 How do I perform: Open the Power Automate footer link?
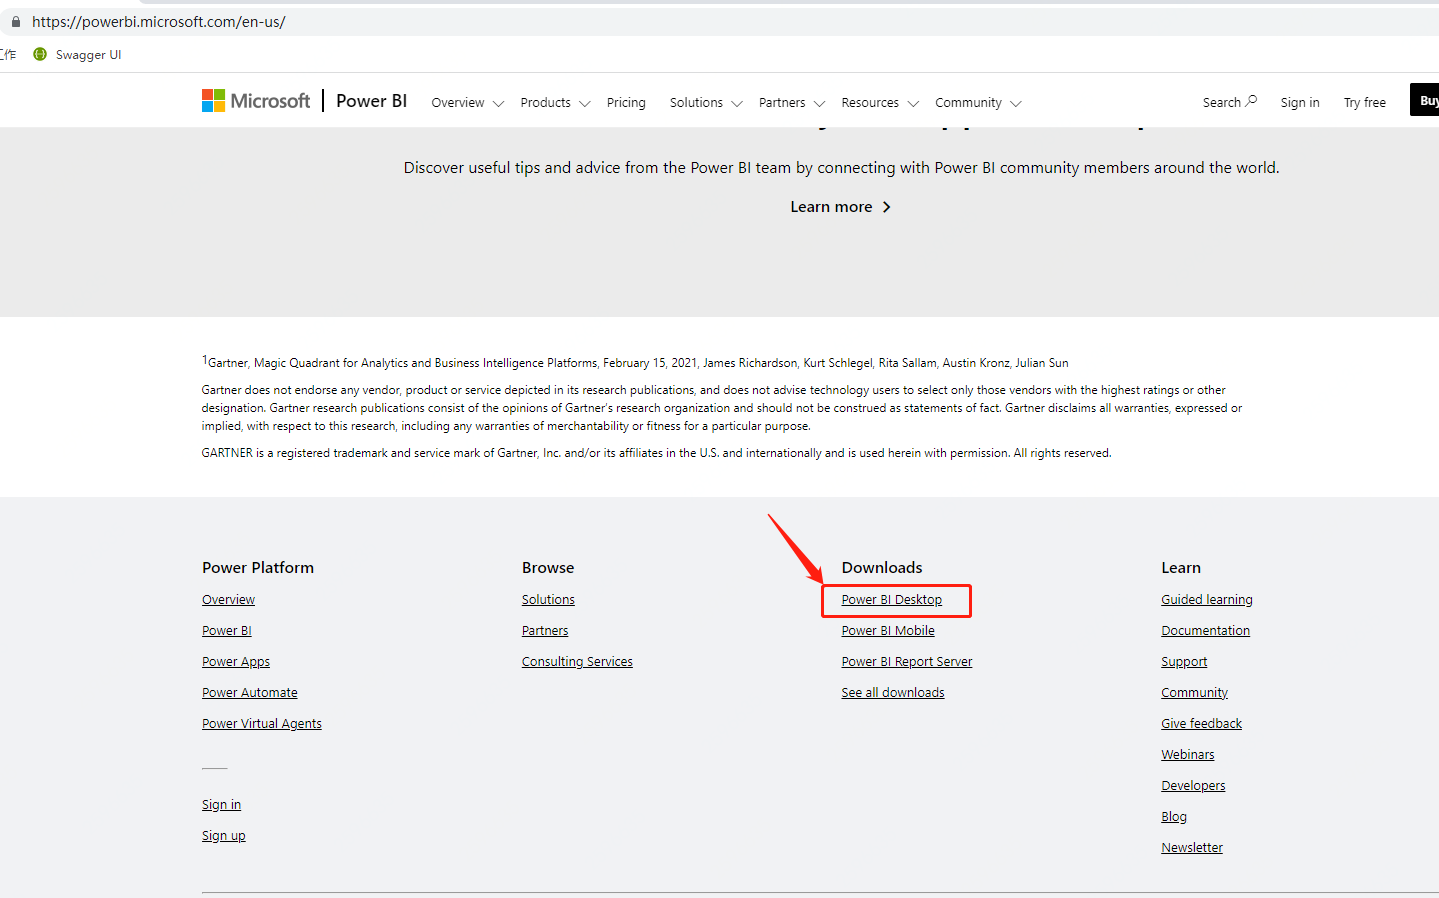point(250,693)
